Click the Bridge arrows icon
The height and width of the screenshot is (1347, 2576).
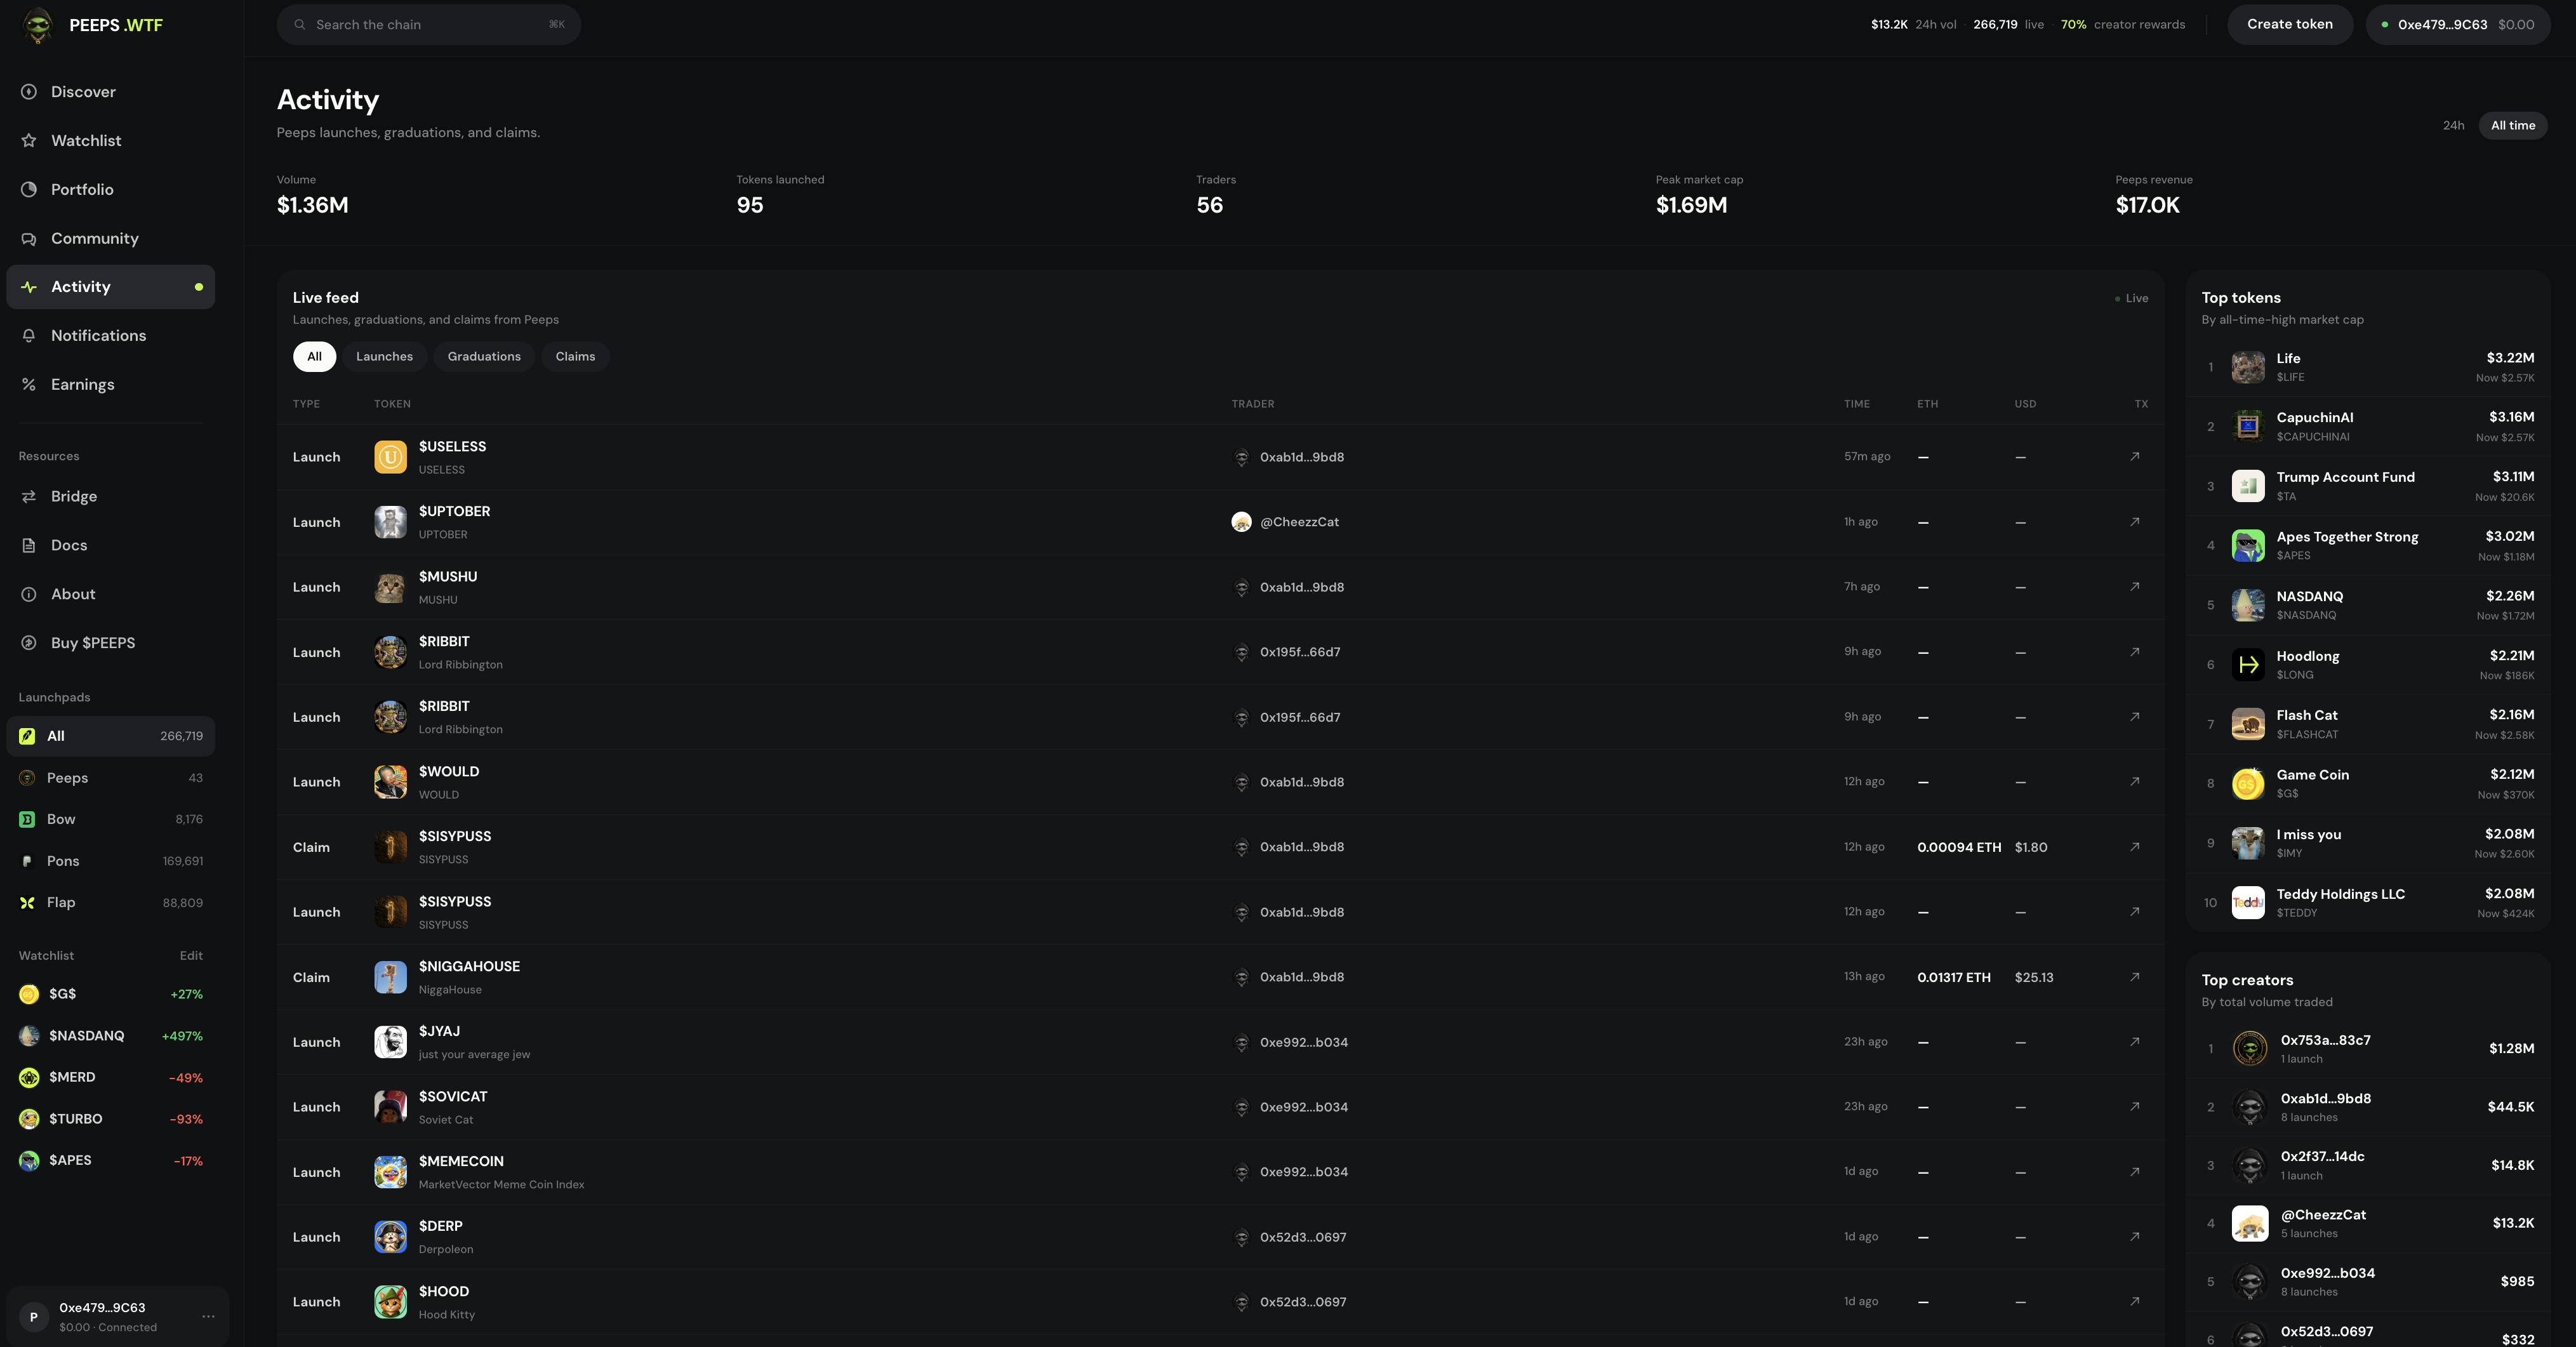(x=29, y=497)
